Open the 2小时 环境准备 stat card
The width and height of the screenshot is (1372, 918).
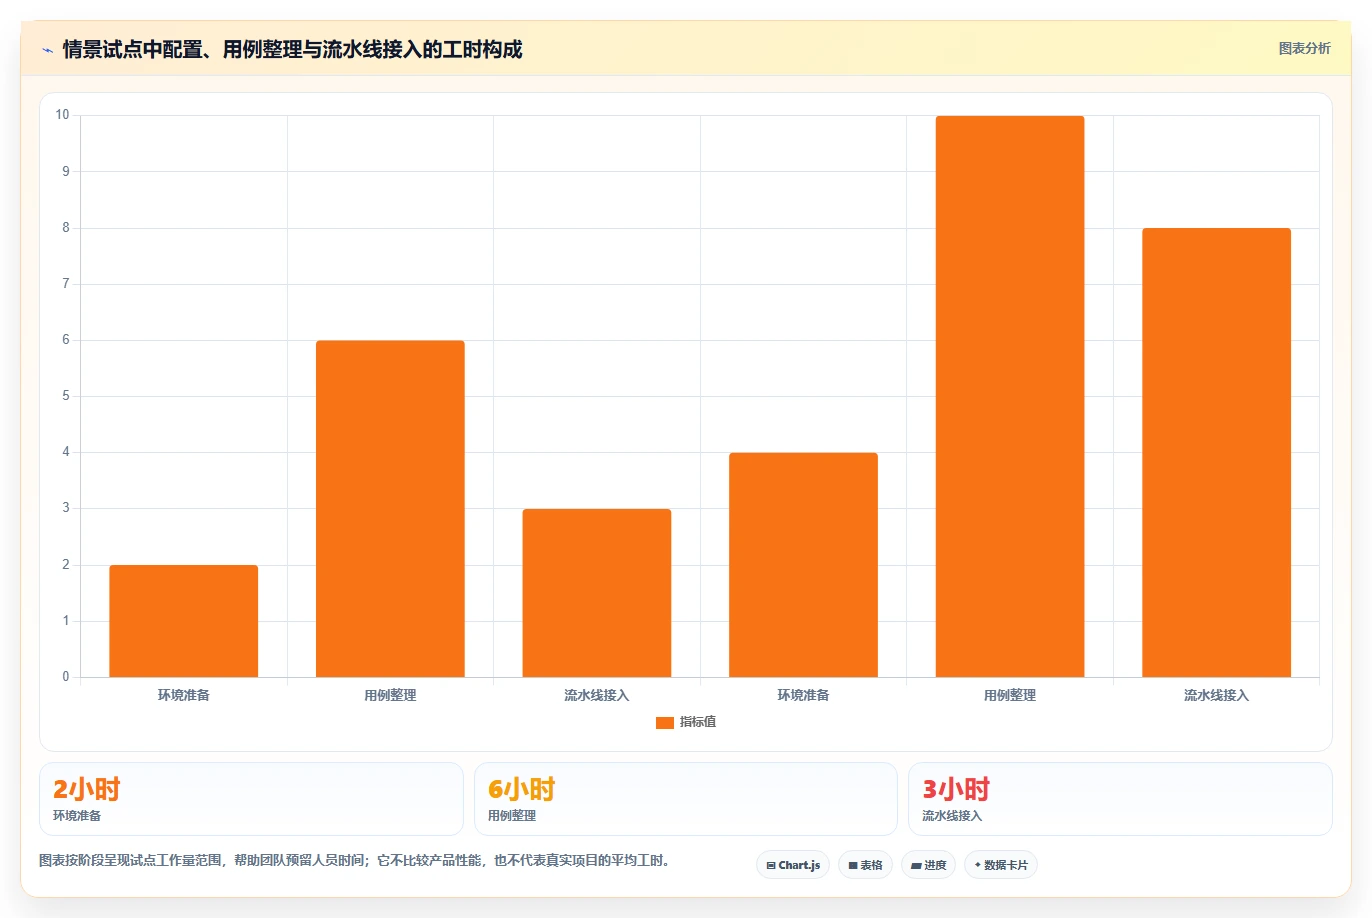click(251, 799)
